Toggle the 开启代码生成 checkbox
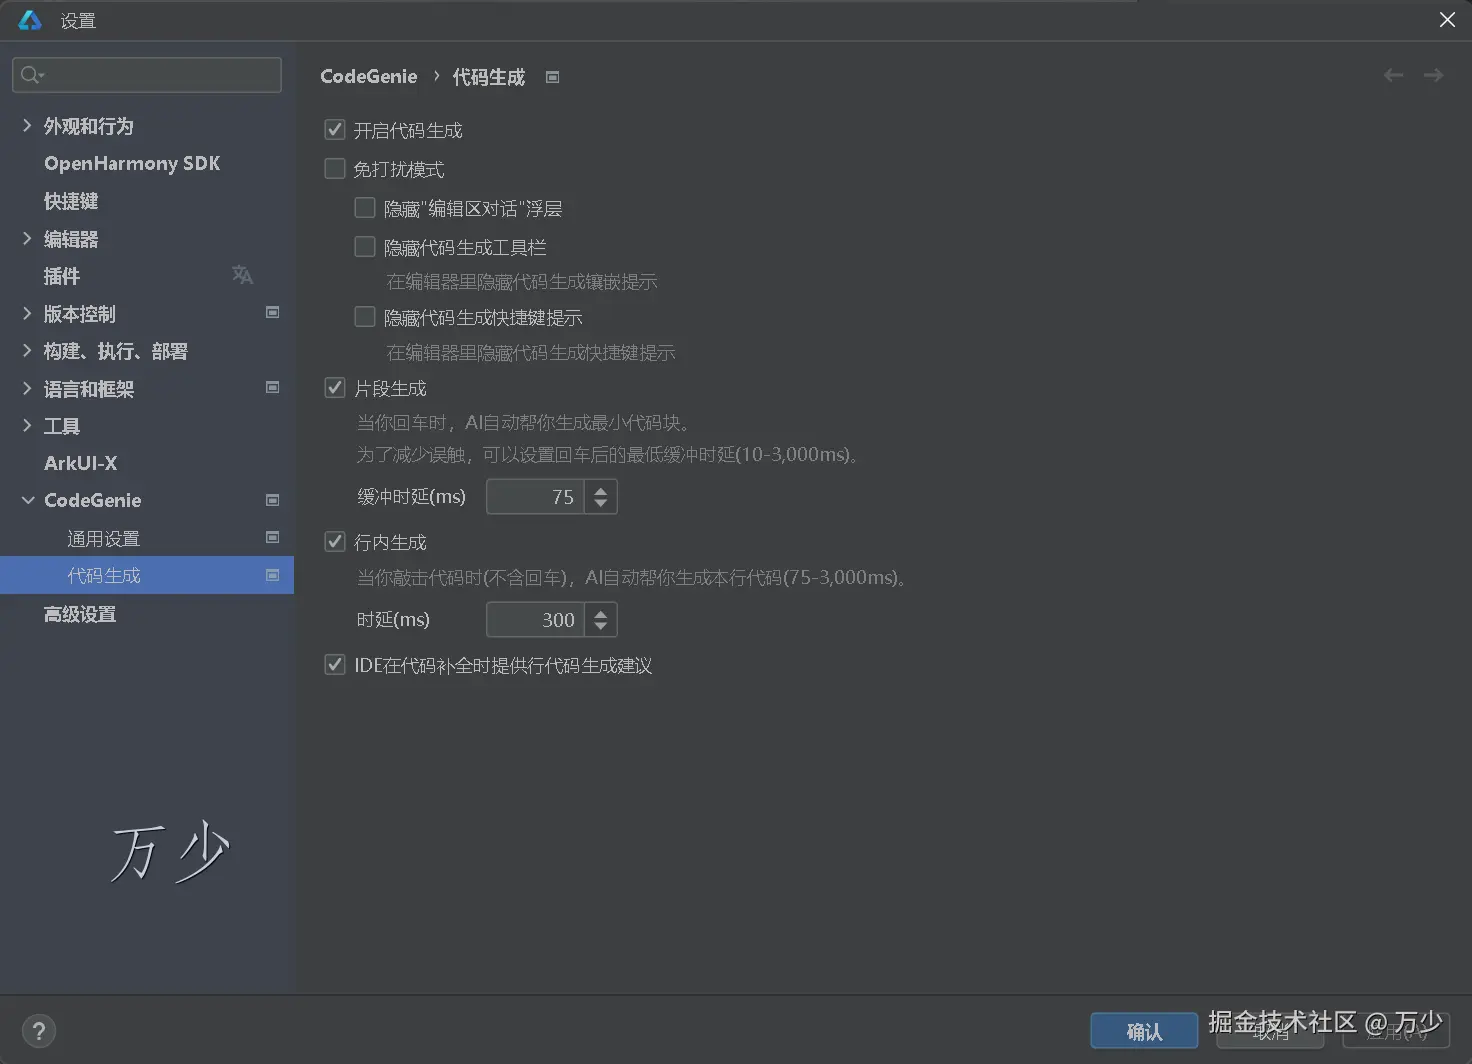This screenshot has height=1064, width=1472. pos(335,130)
